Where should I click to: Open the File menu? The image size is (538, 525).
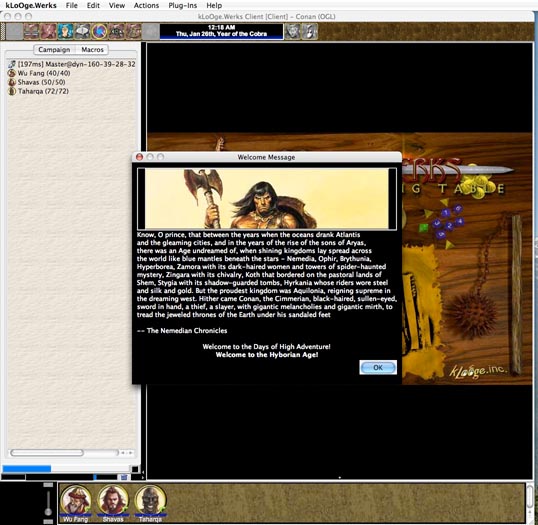72,5
